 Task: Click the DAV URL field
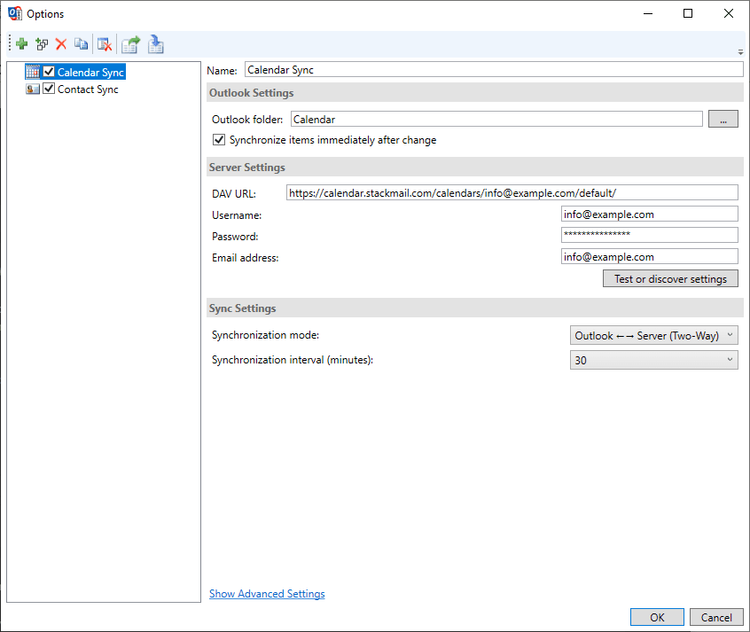pos(512,193)
